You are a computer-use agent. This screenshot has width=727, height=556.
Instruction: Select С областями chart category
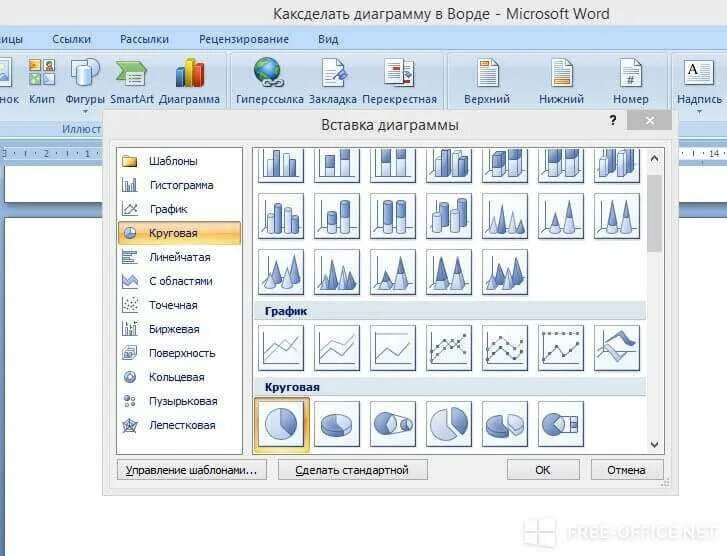tap(179, 281)
